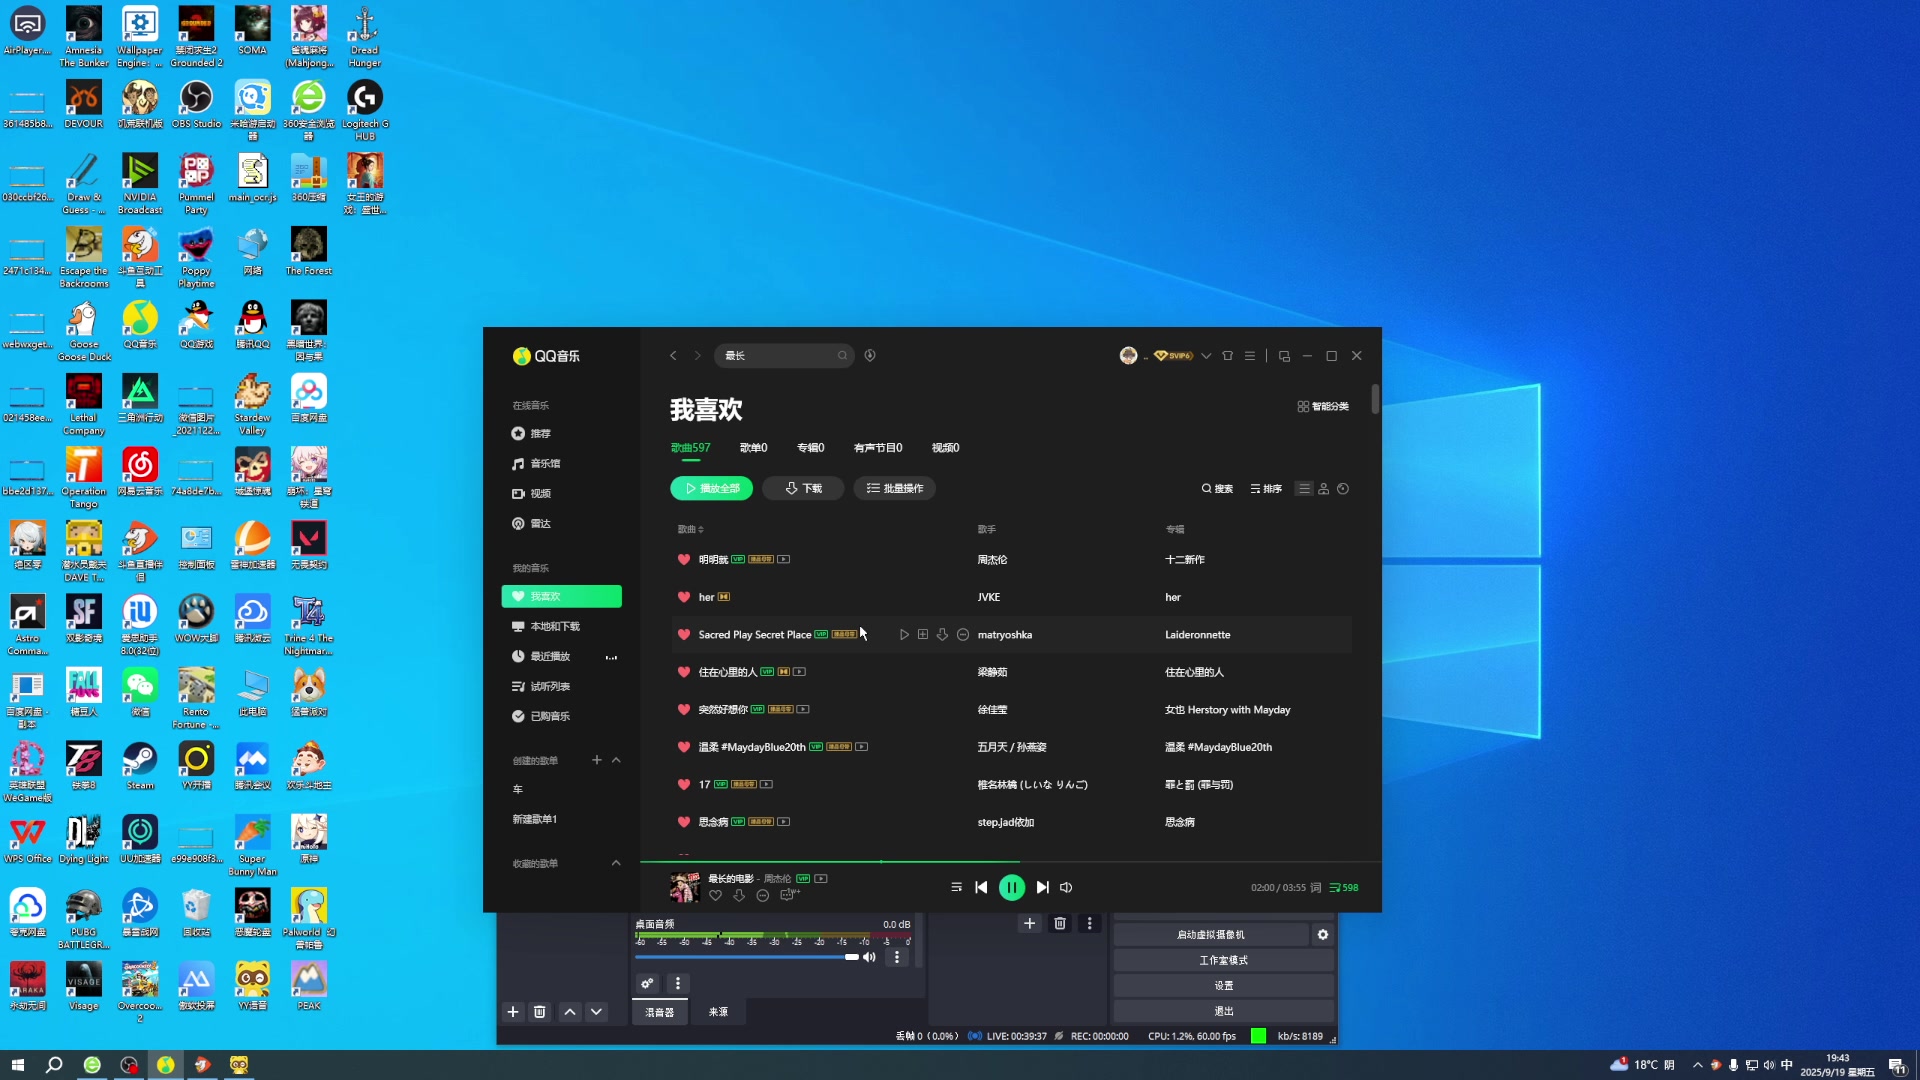The width and height of the screenshot is (1920, 1080).
Task: Unlike 思念病 by its heart
Action: 684,822
